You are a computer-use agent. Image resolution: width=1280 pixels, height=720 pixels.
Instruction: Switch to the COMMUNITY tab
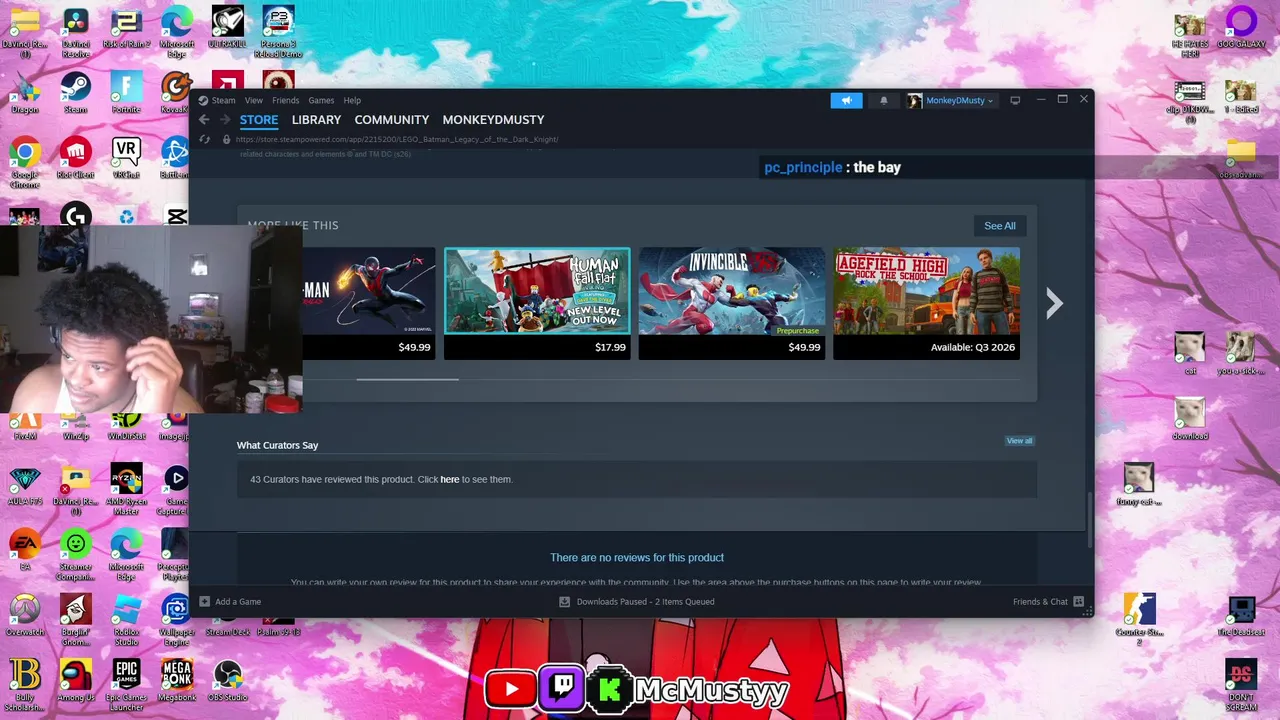tap(391, 120)
